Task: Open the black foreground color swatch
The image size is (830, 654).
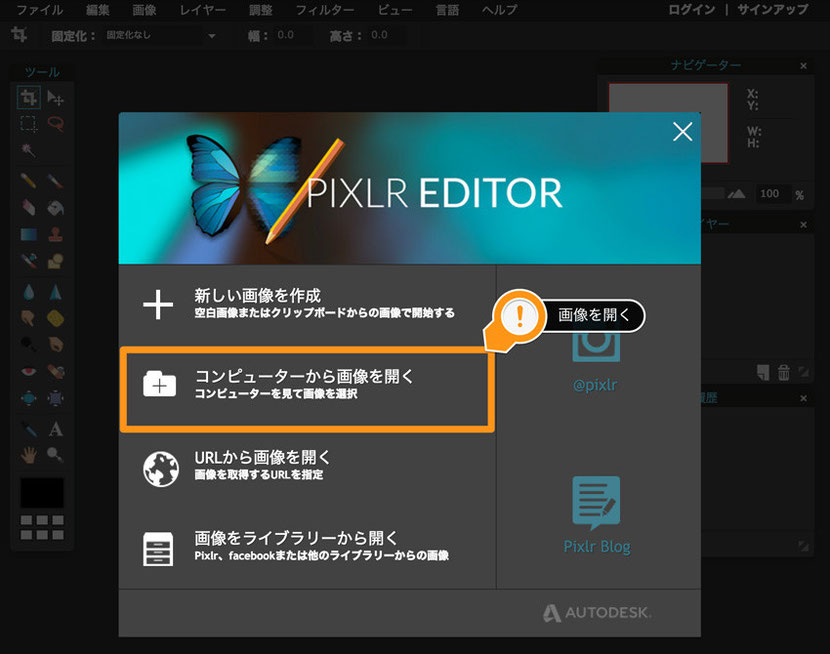Action: pos(42,493)
